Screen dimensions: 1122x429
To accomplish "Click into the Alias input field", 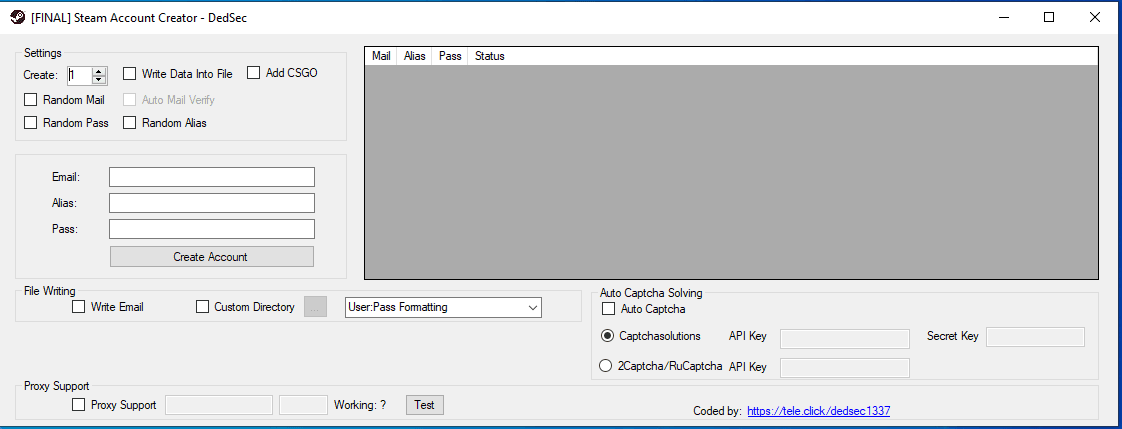I will point(212,203).
